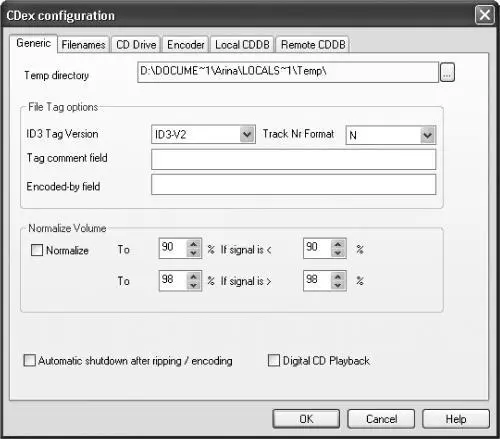Open the CD Drive tab
The image size is (500, 439).
(x=136, y=45)
